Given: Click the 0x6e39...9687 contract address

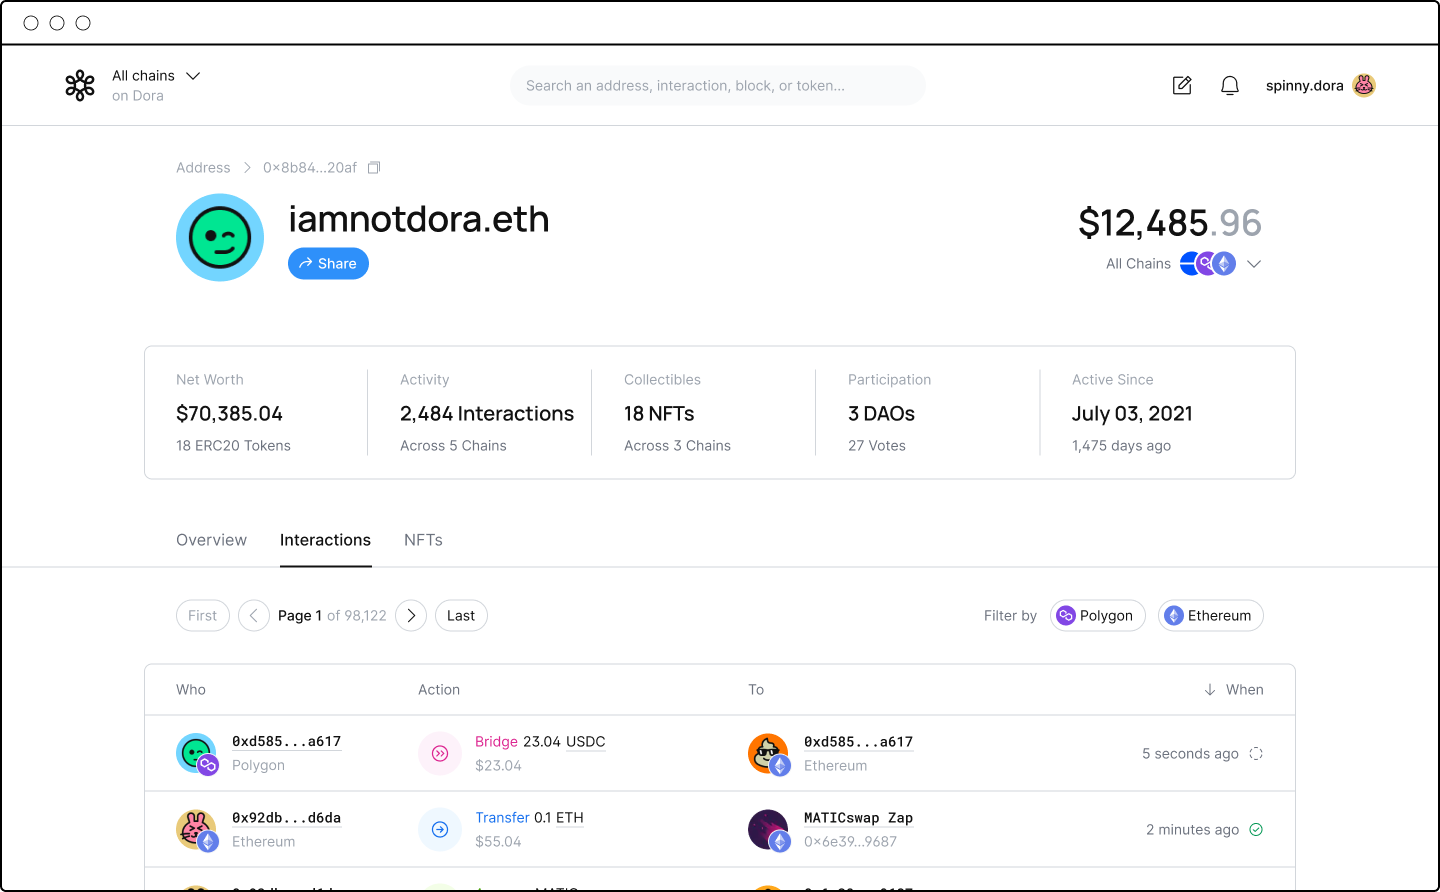Looking at the screenshot, I should [x=850, y=842].
